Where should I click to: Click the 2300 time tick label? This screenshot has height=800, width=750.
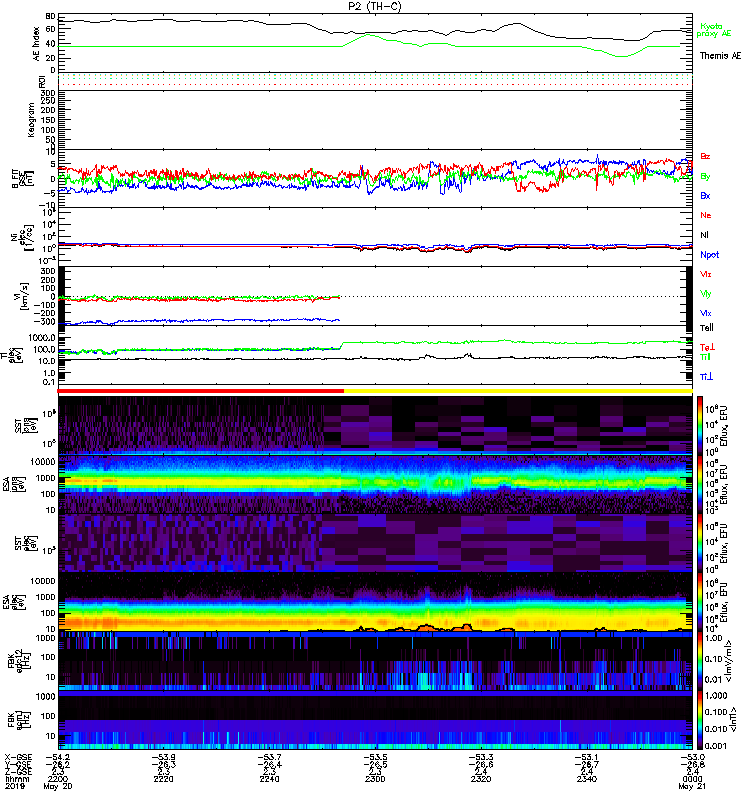coord(375,779)
